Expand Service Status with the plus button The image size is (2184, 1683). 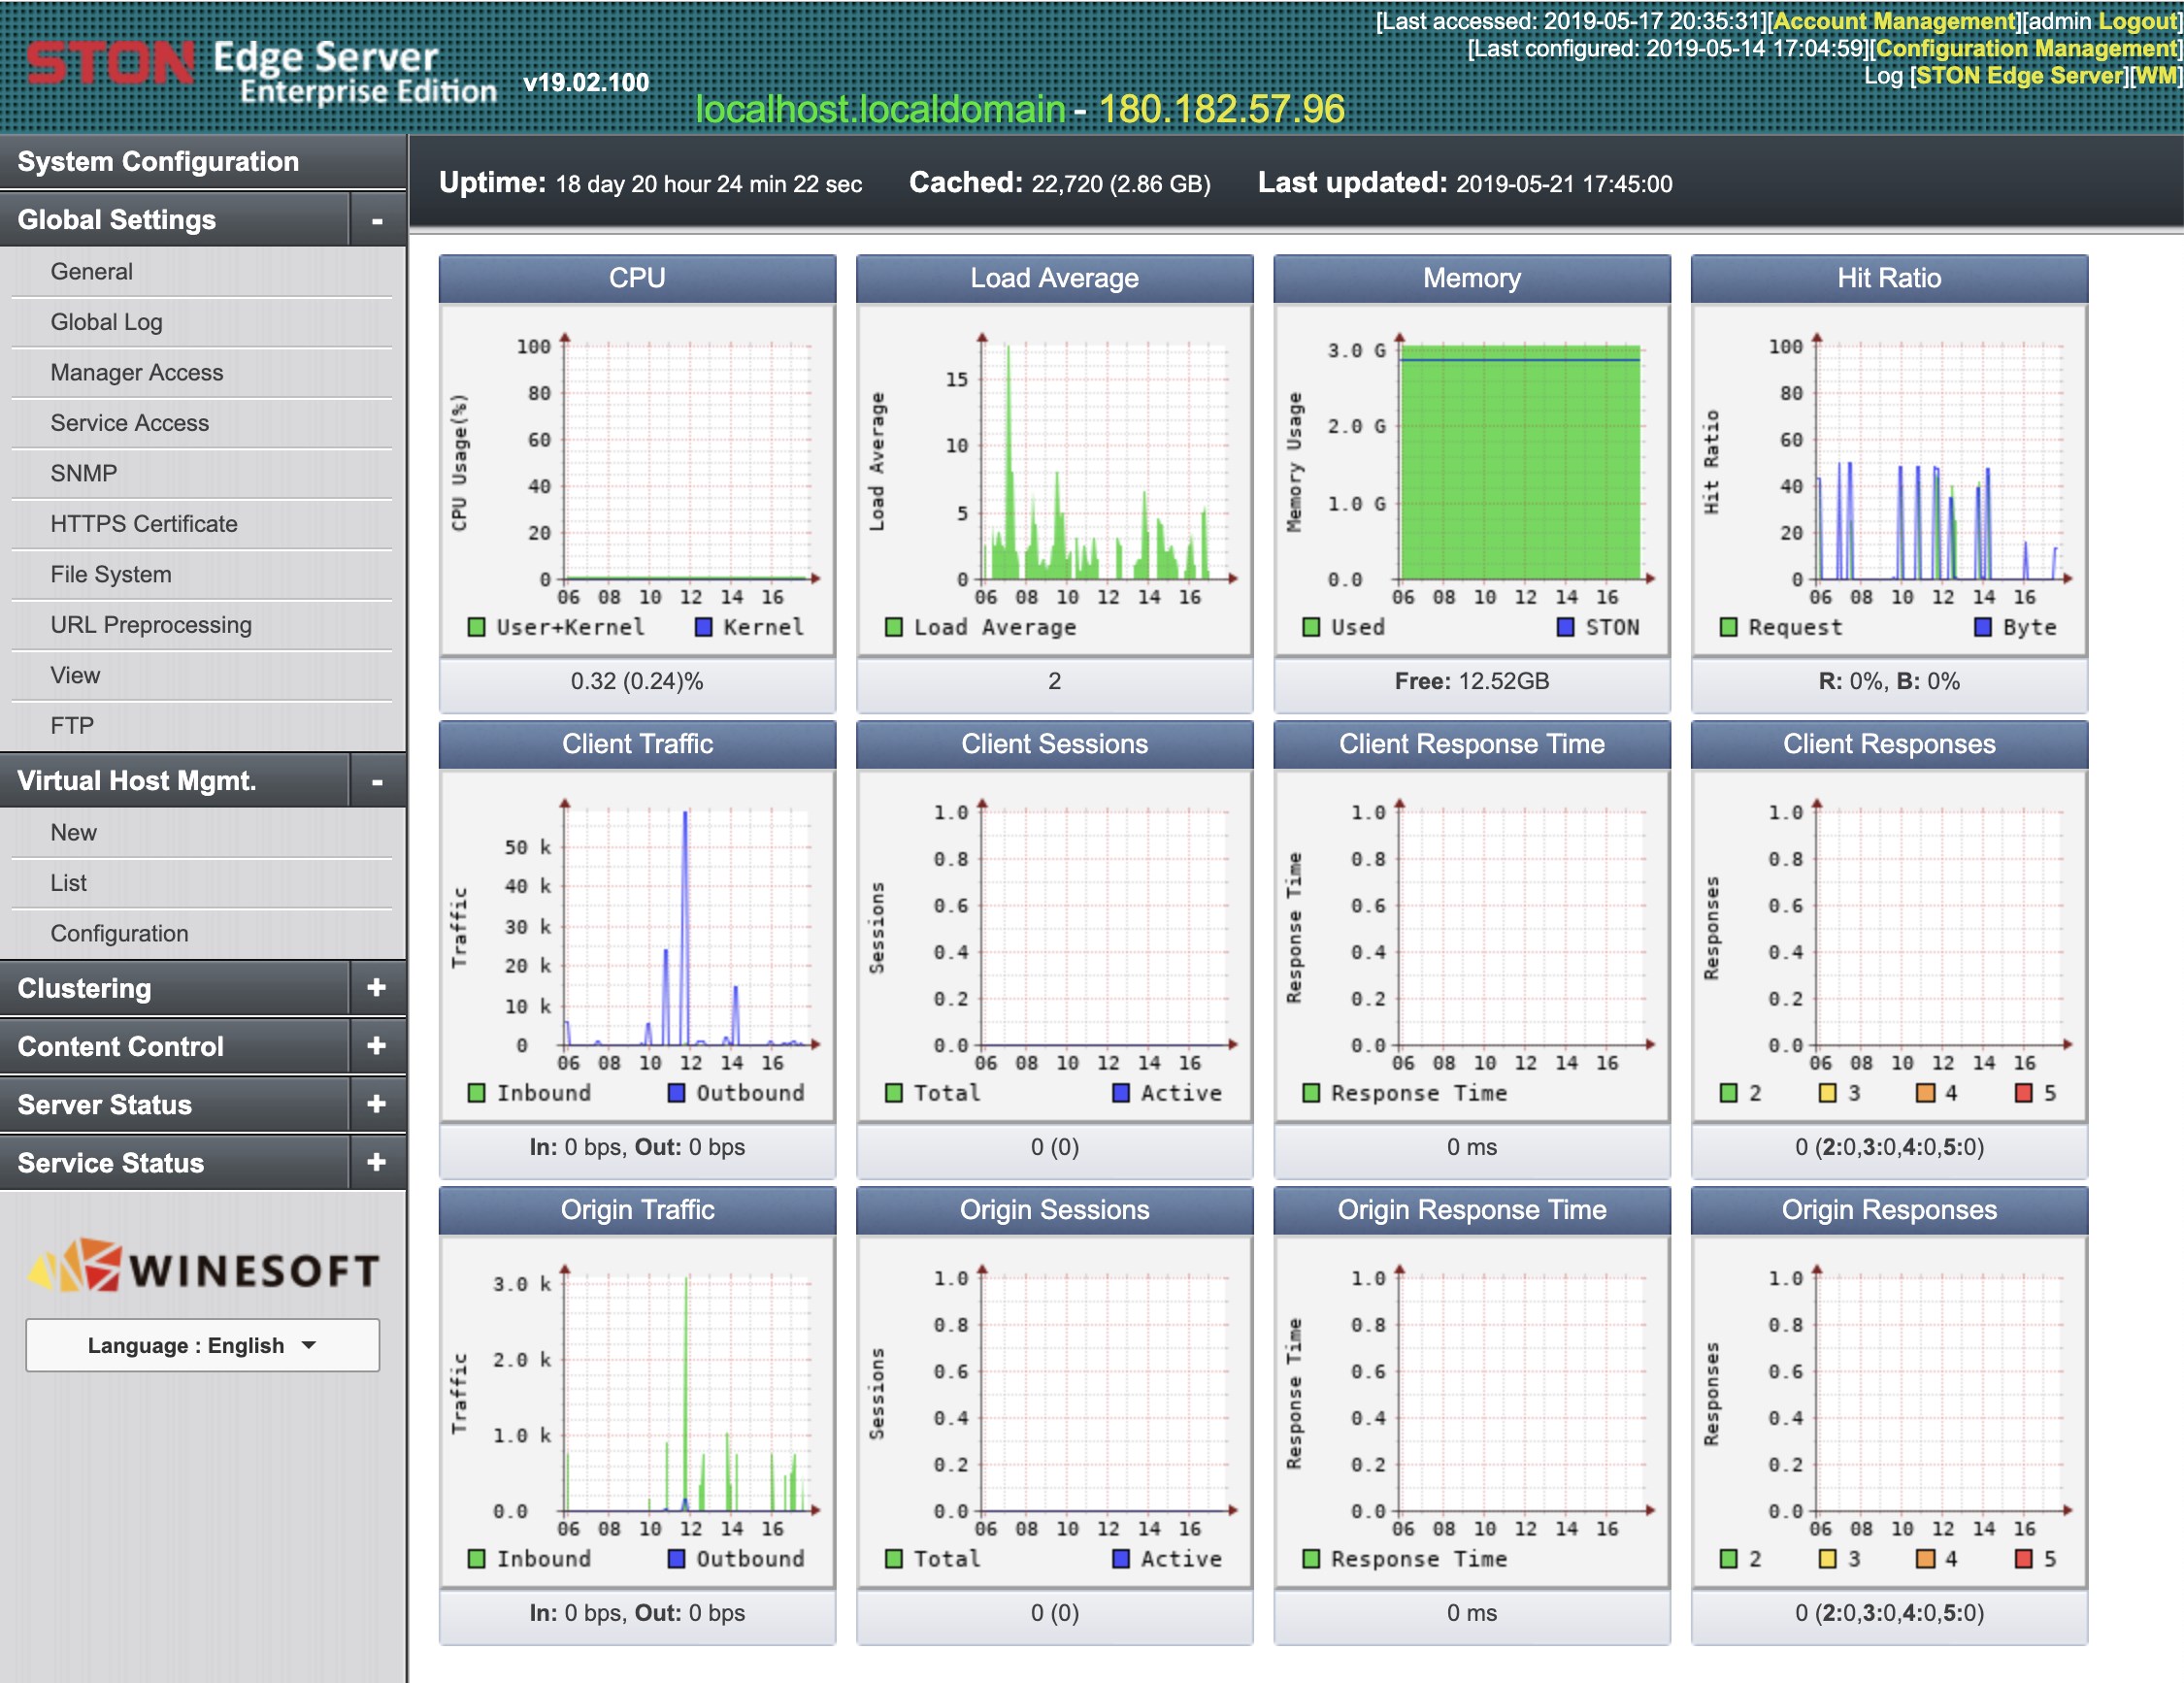[377, 1162]
